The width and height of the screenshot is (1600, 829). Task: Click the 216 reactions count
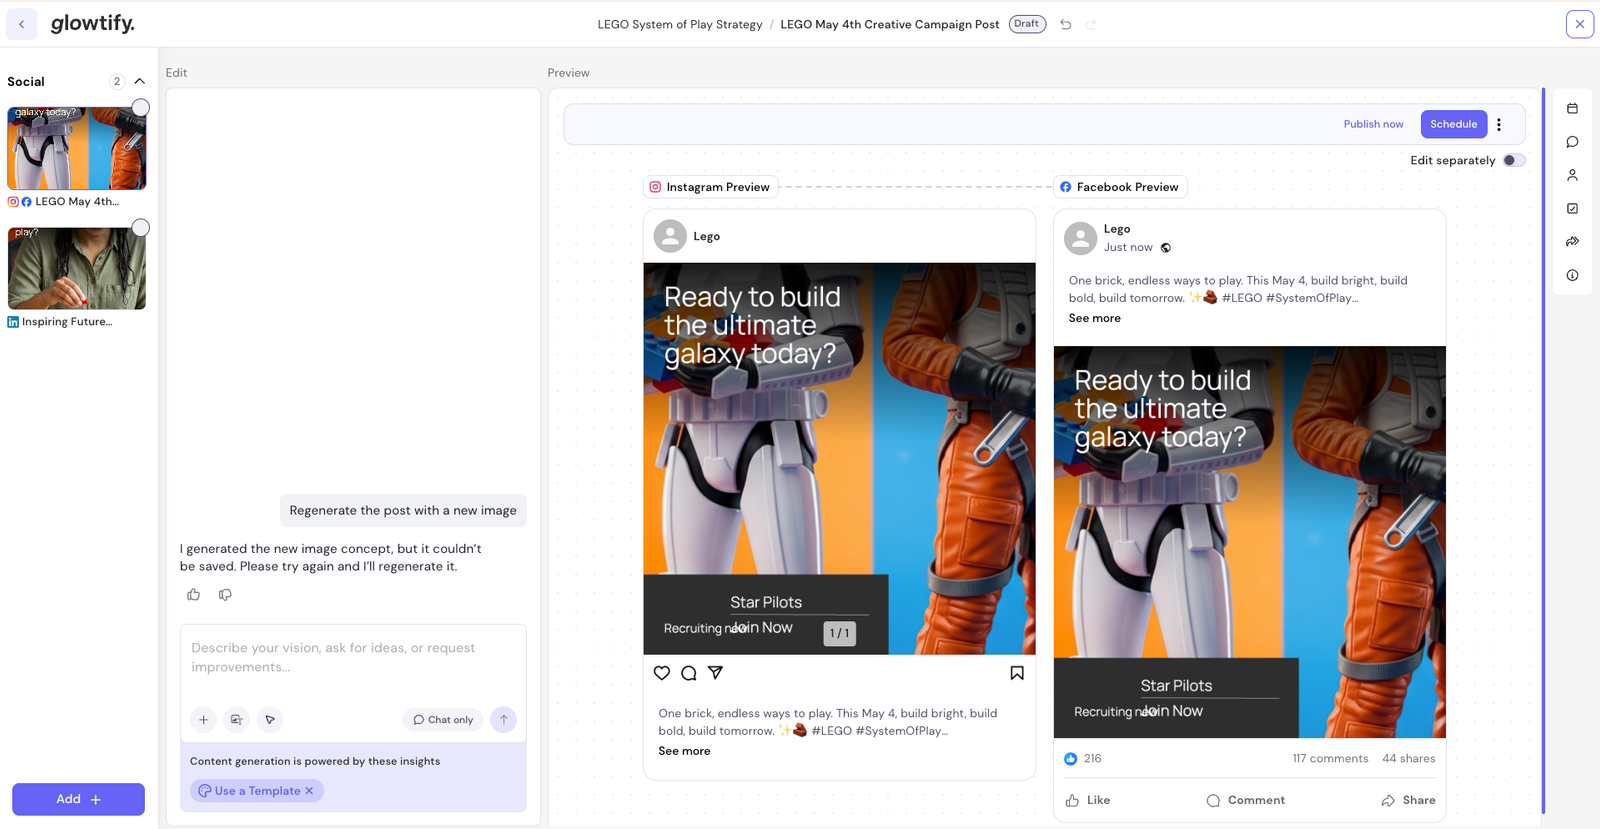(1083, 758)
